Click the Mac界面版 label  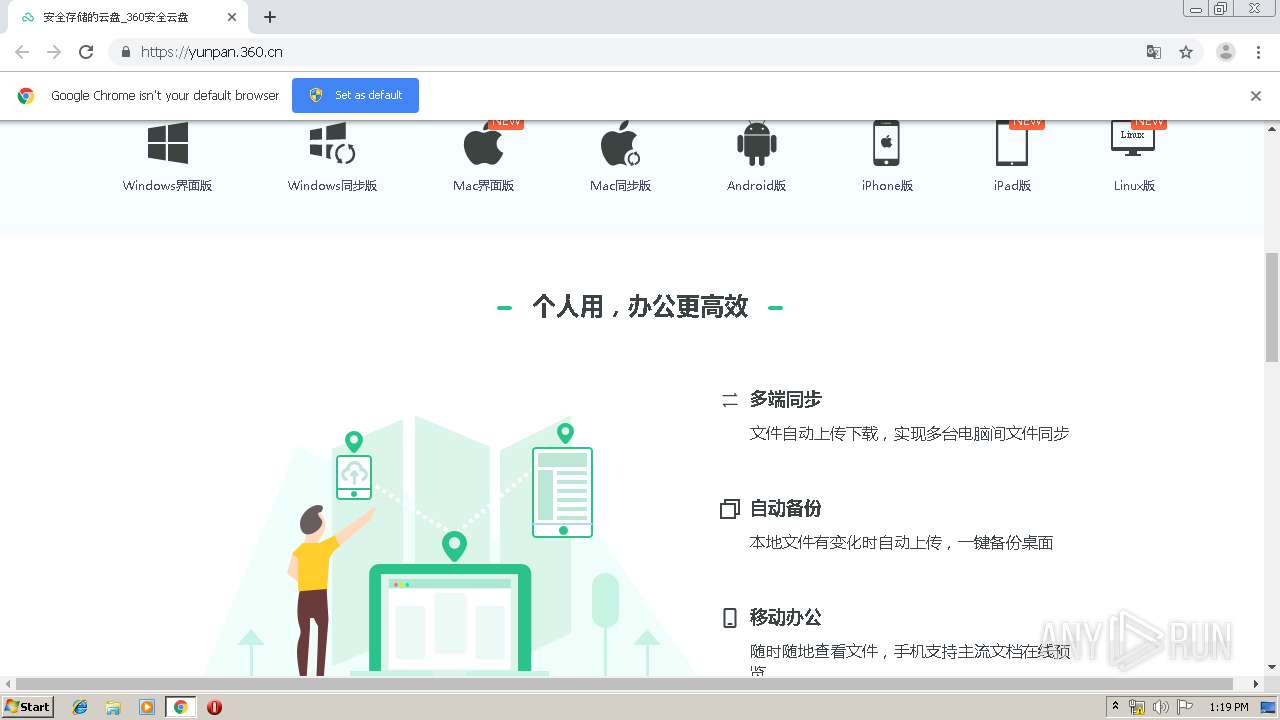point(483,186)
